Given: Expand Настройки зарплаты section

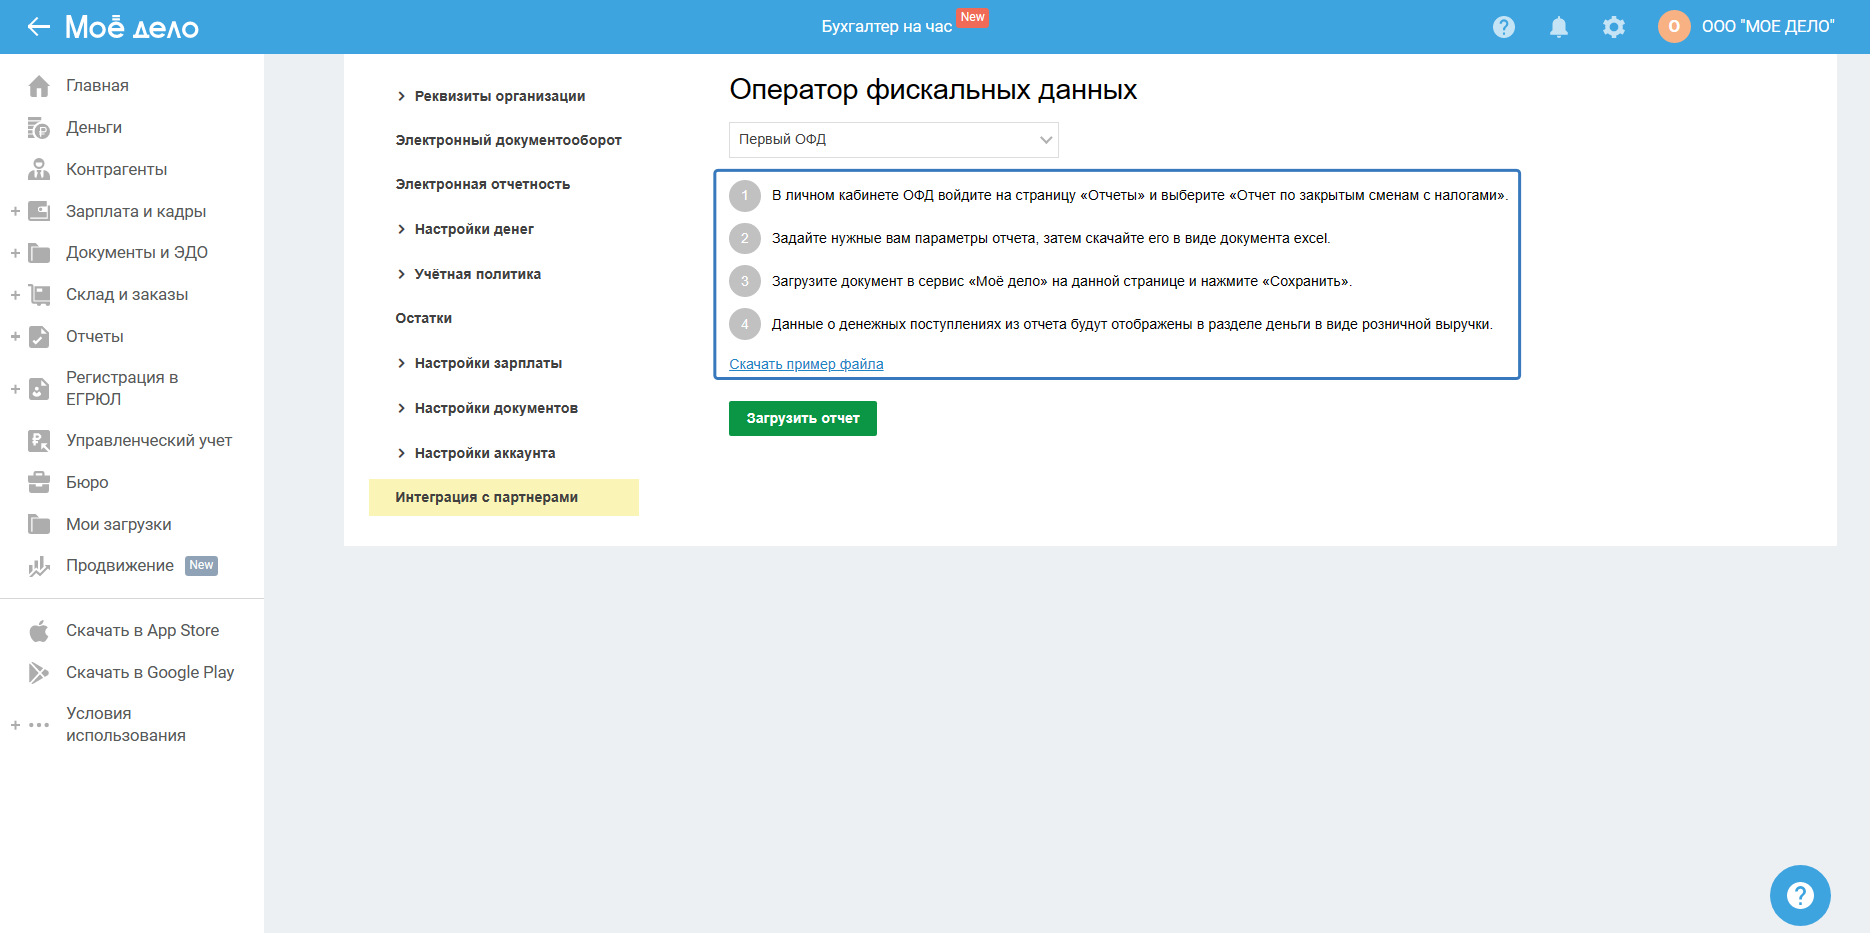Looking at the screenshot, I should (401, 363).
